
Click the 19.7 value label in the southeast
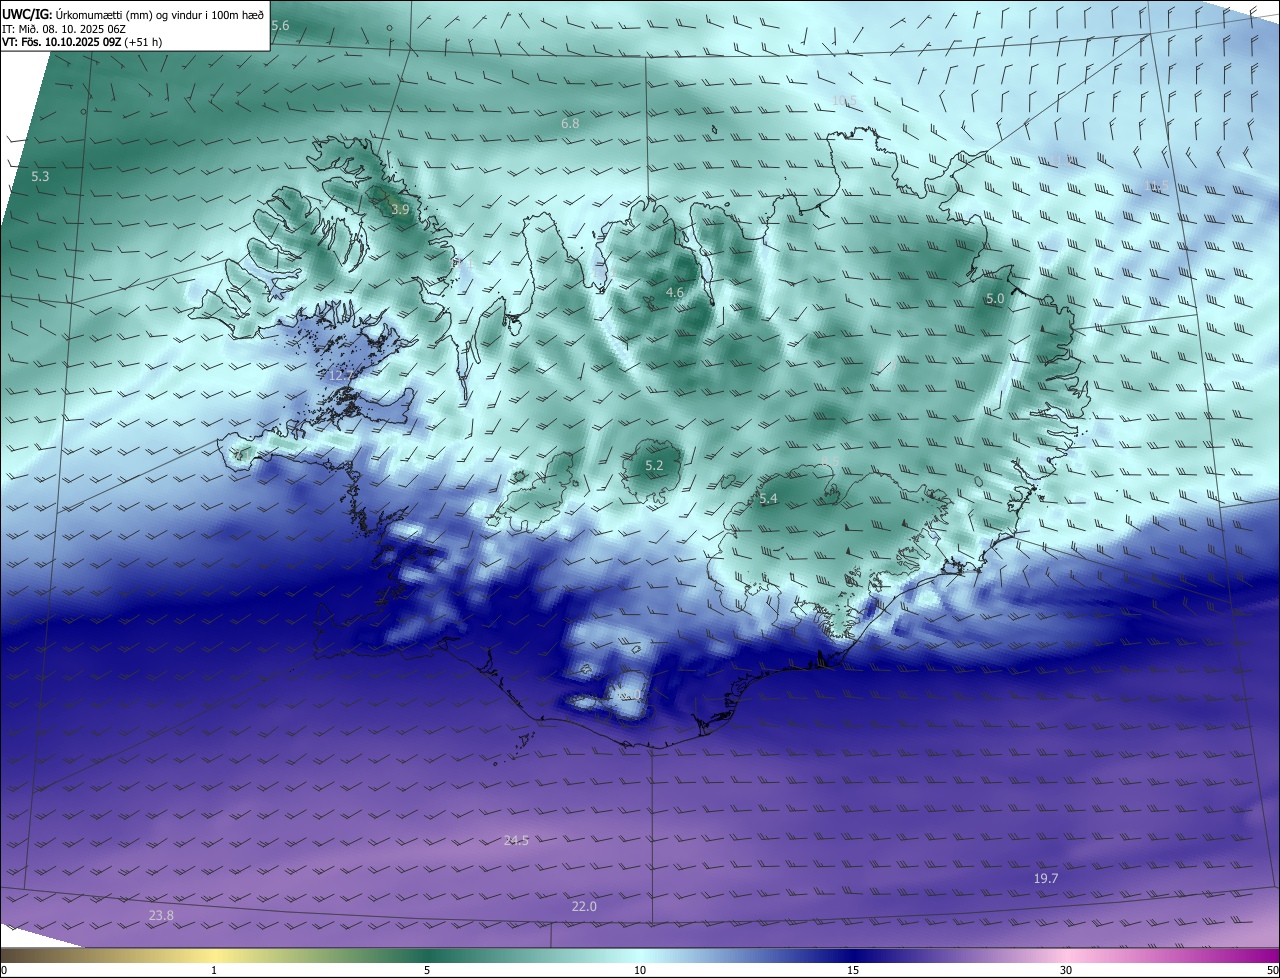click(1046, 878)
